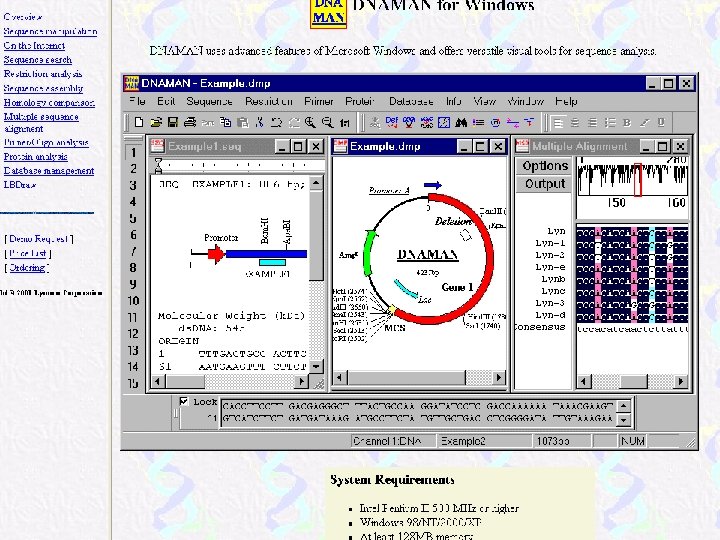Viewport: 720px width, 540px height.
Task: Click the Def sequence definition icon
Action: [392, 122]
